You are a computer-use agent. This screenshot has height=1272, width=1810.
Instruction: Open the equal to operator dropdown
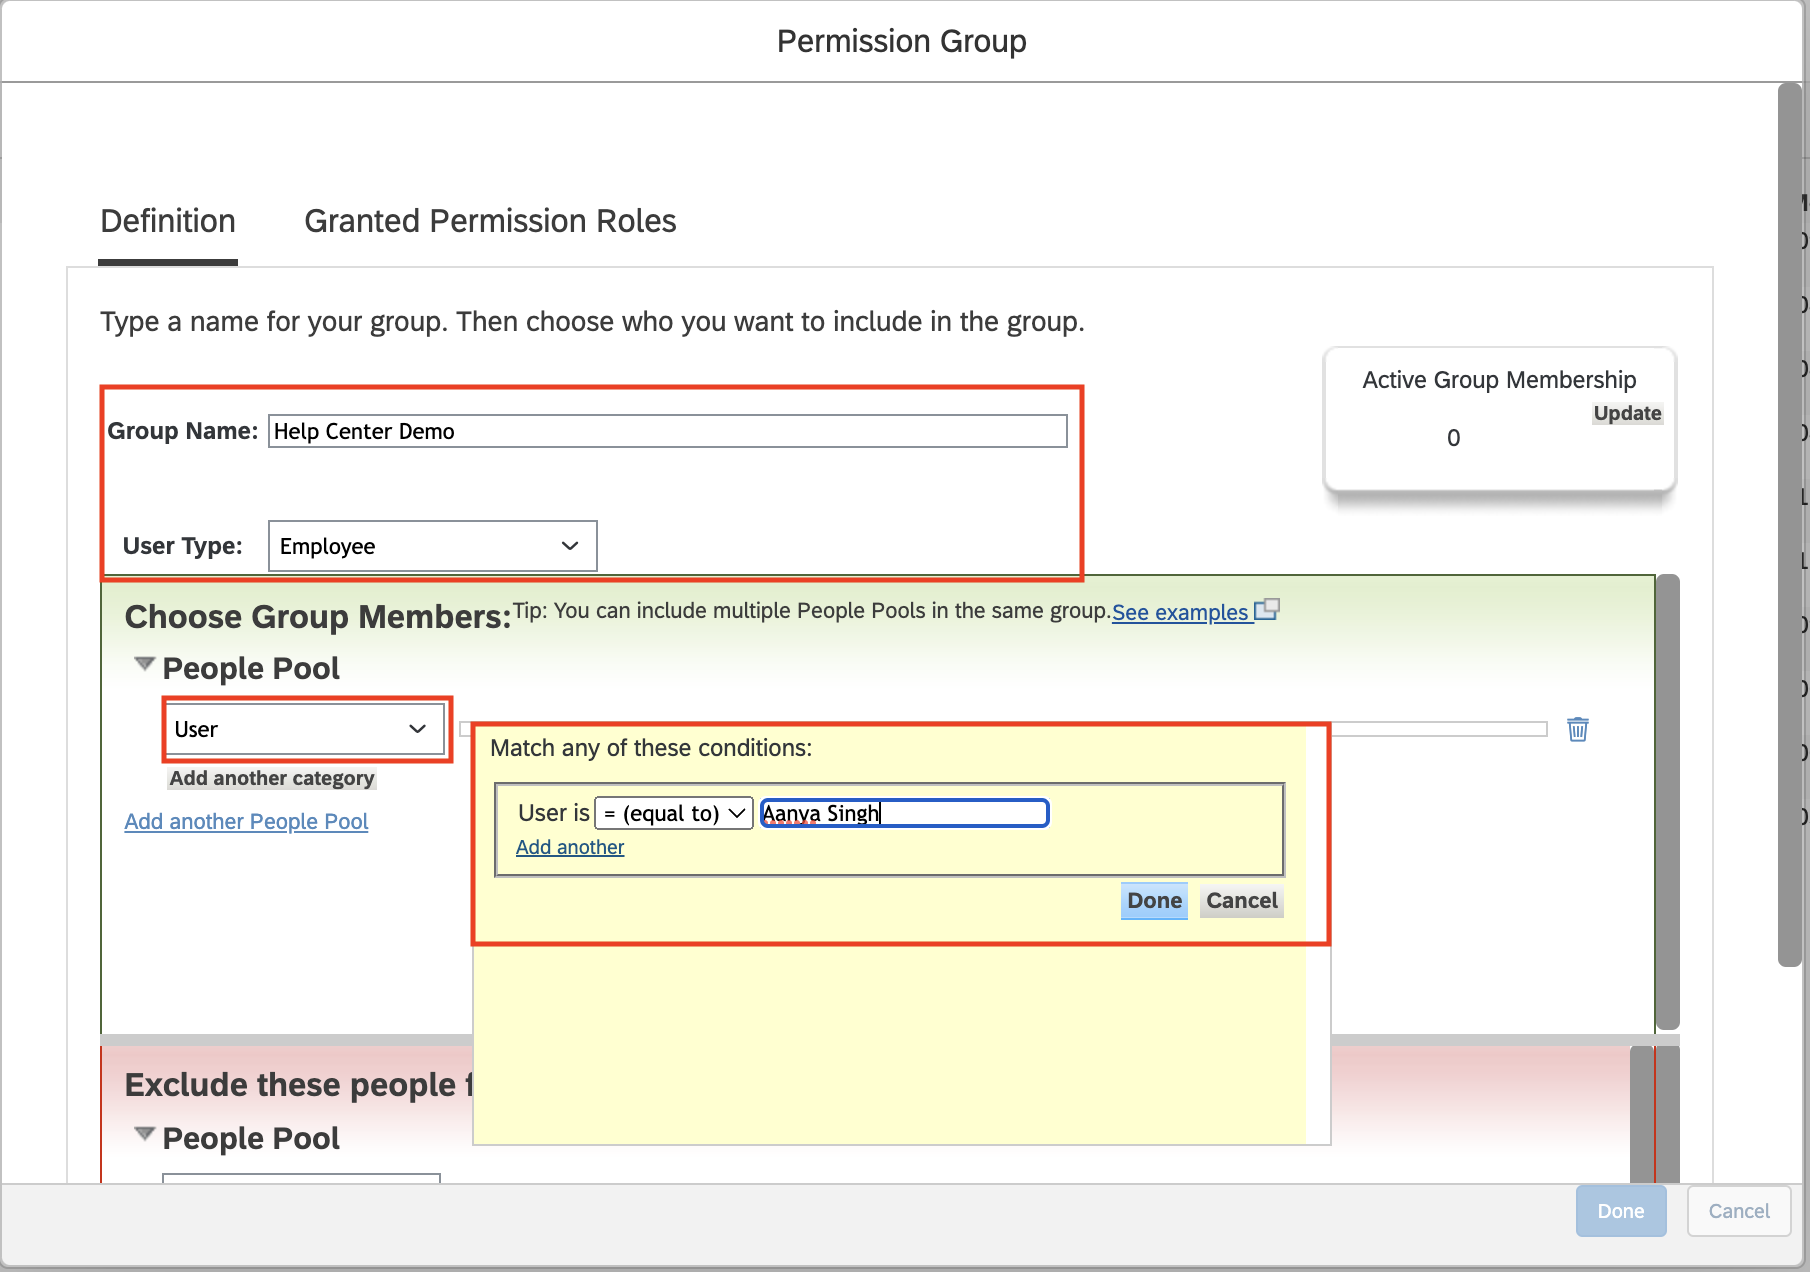[x=673, y=813]
